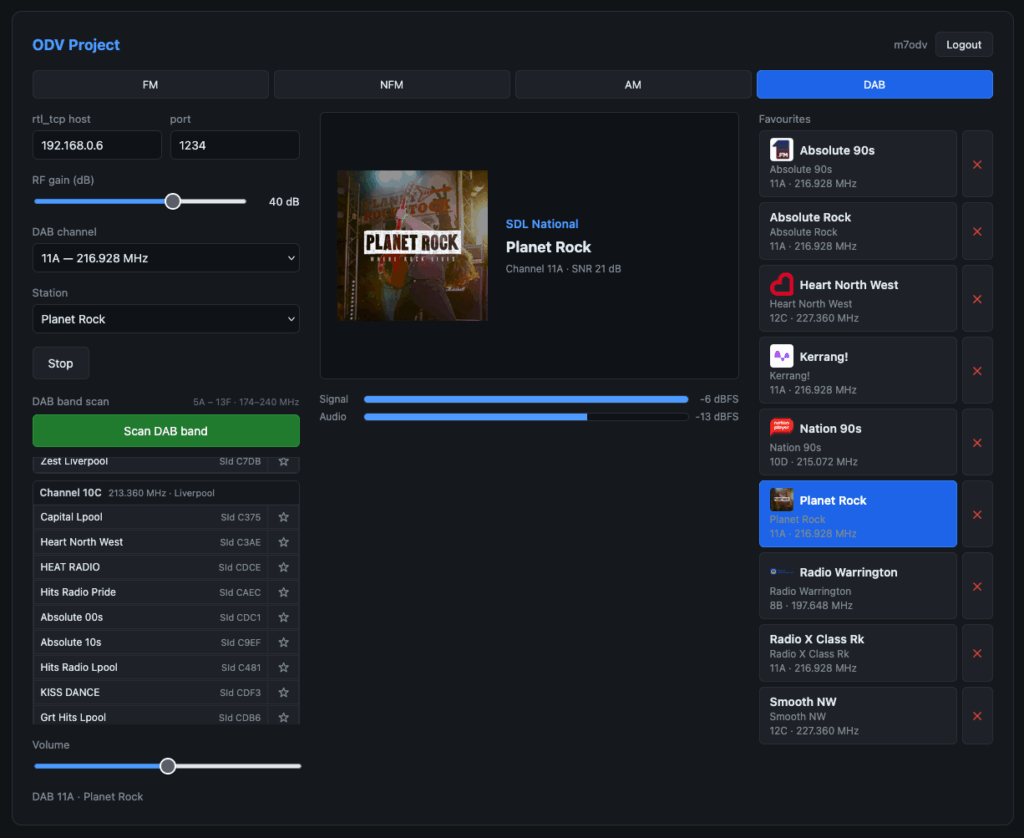Viewport: 1024px width, 838px height.
Task: Start a DAB band scan
Action: [x=166, y=431]
